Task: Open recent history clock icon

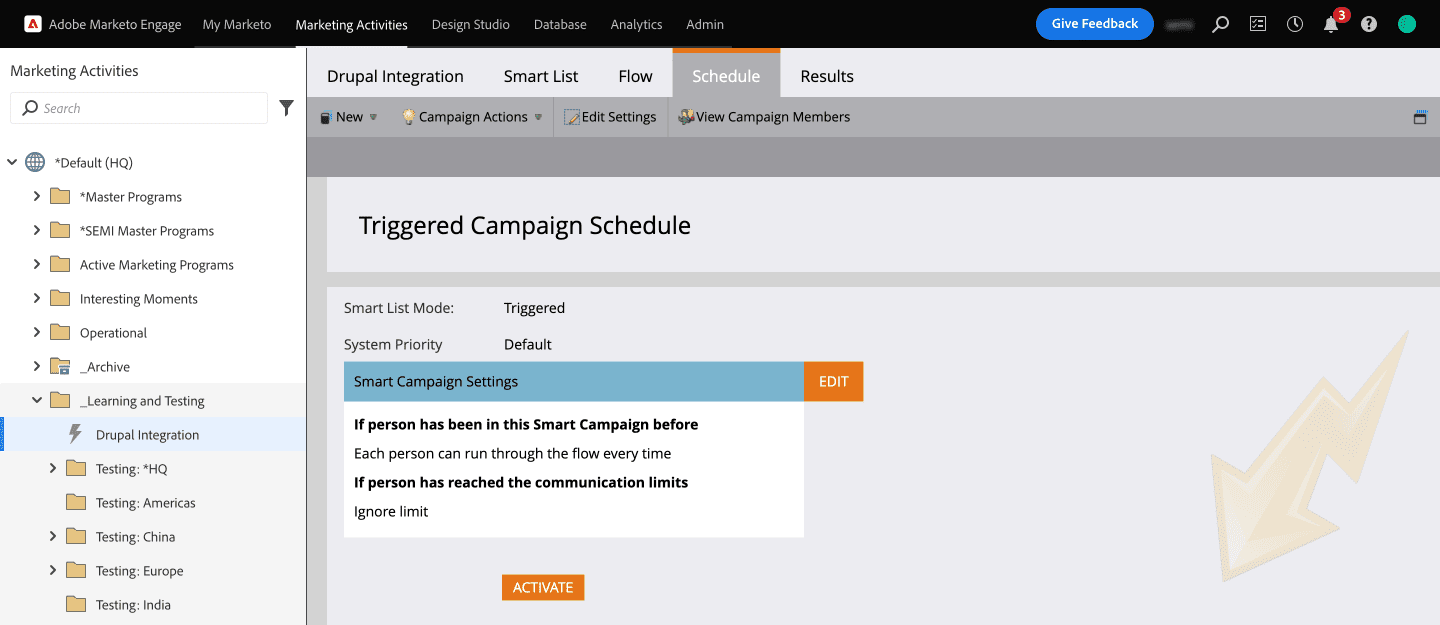Action: pos(1295,24)
